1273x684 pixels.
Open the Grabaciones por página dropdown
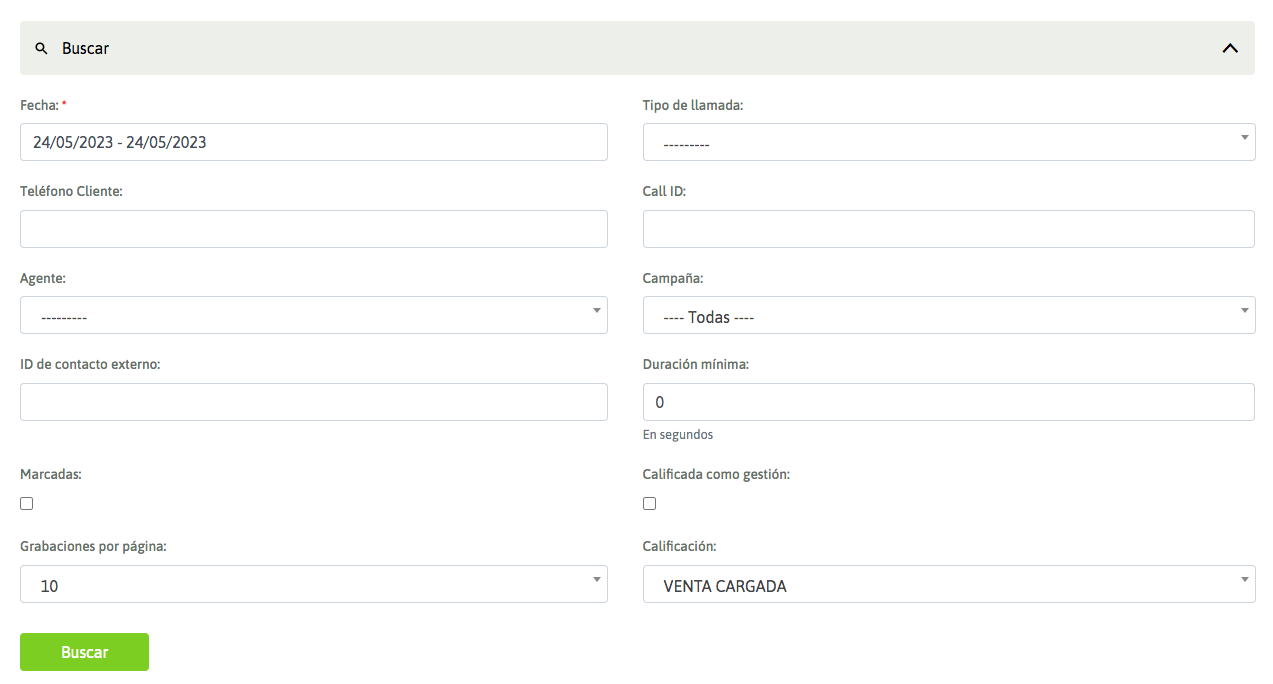tap(313, 584)
